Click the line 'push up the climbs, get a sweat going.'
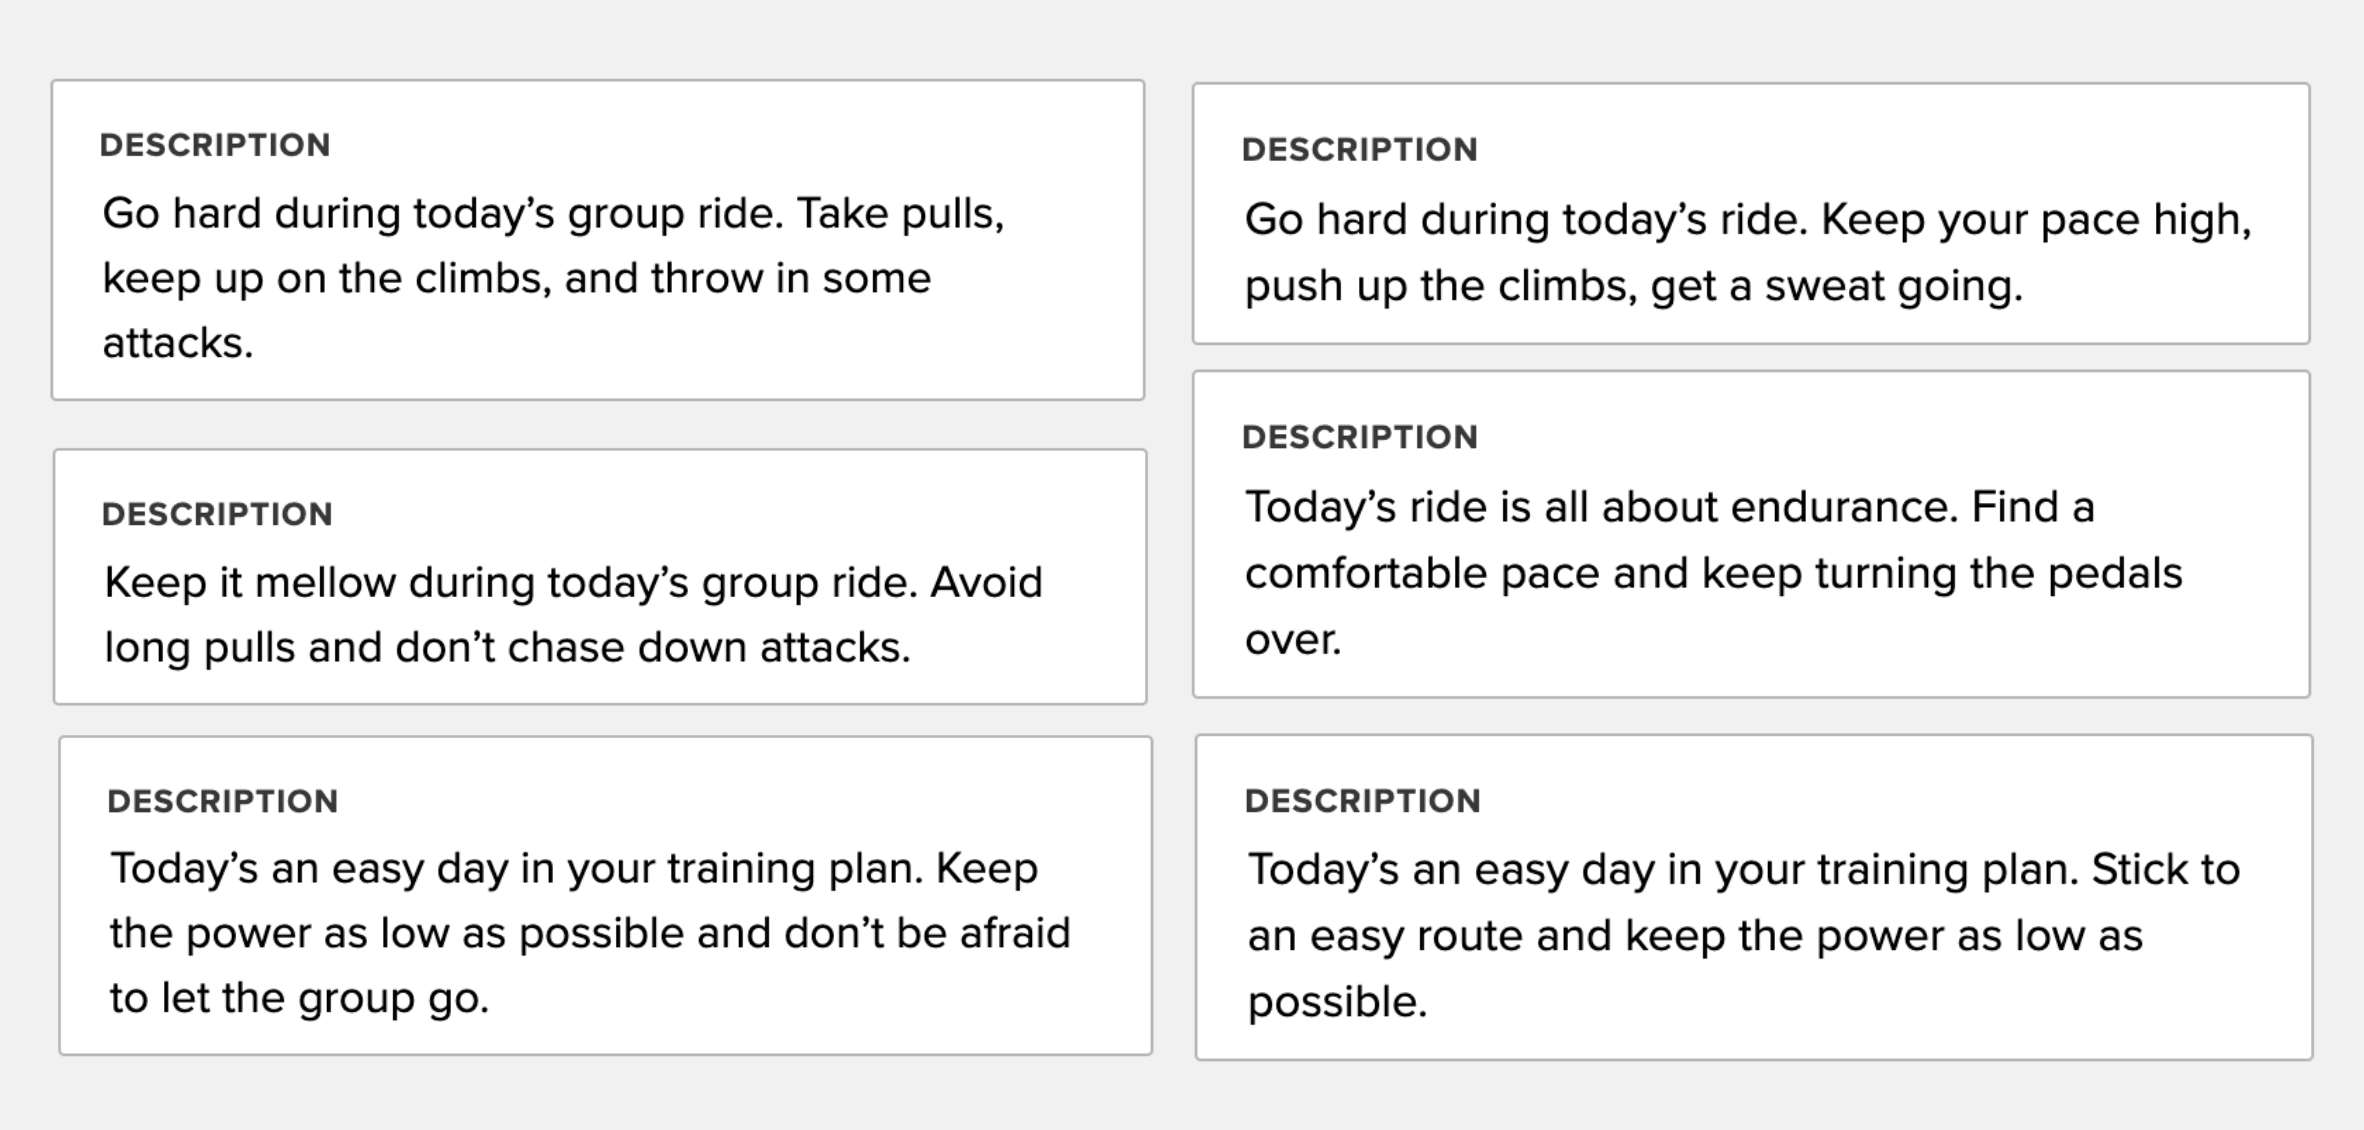The image size is (2364, 1130). click(1633, 286)
